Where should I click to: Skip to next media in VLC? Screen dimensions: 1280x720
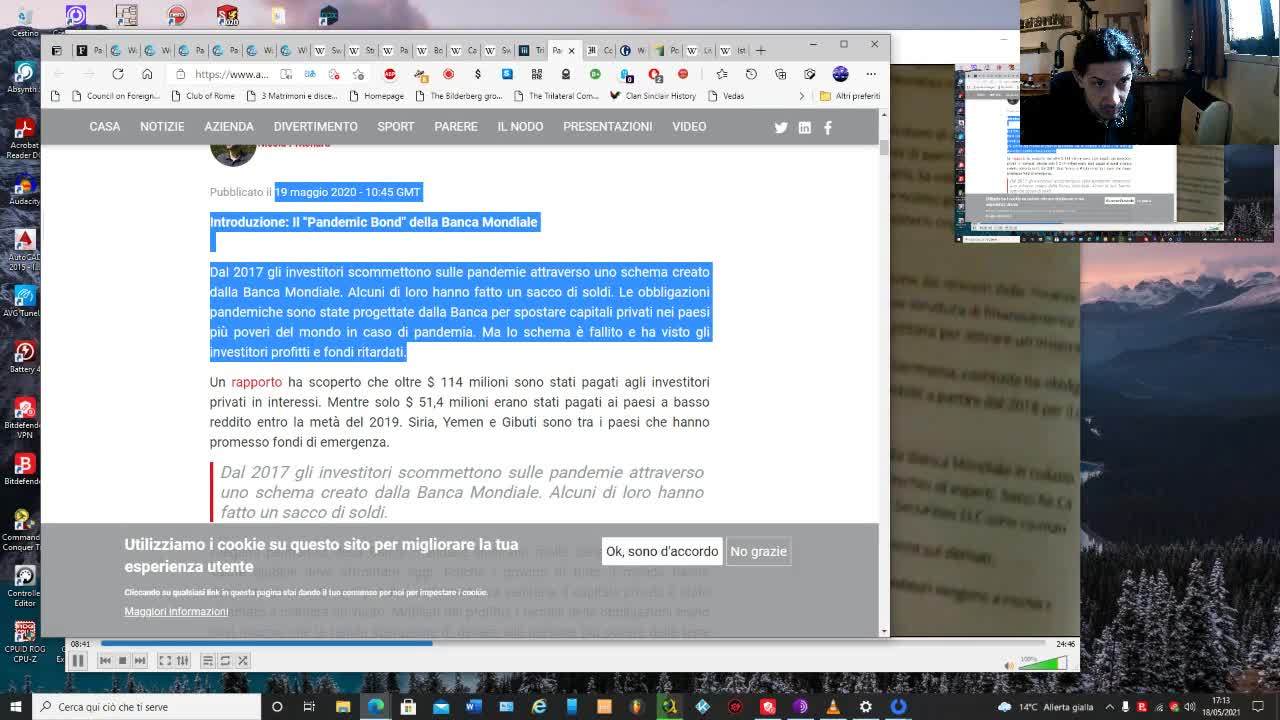tap(140, 660)
